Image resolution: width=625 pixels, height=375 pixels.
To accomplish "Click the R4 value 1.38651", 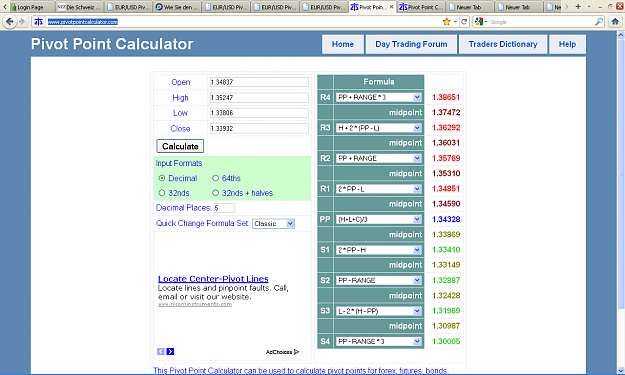I will coord(446,97).
